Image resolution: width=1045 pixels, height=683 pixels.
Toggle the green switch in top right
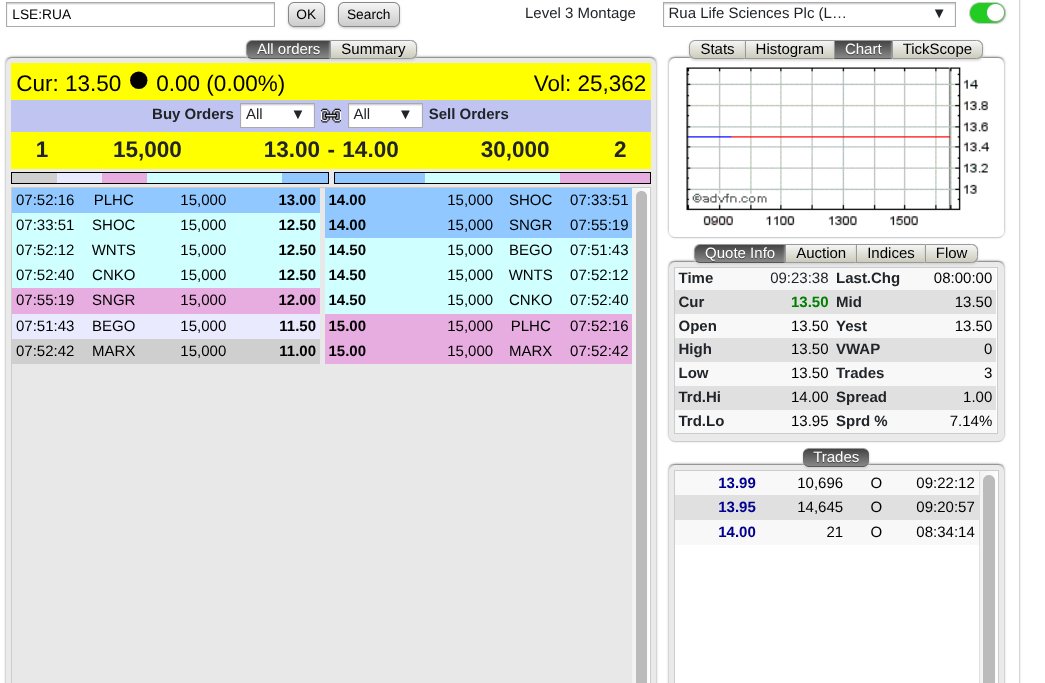(x=987, y=13)
